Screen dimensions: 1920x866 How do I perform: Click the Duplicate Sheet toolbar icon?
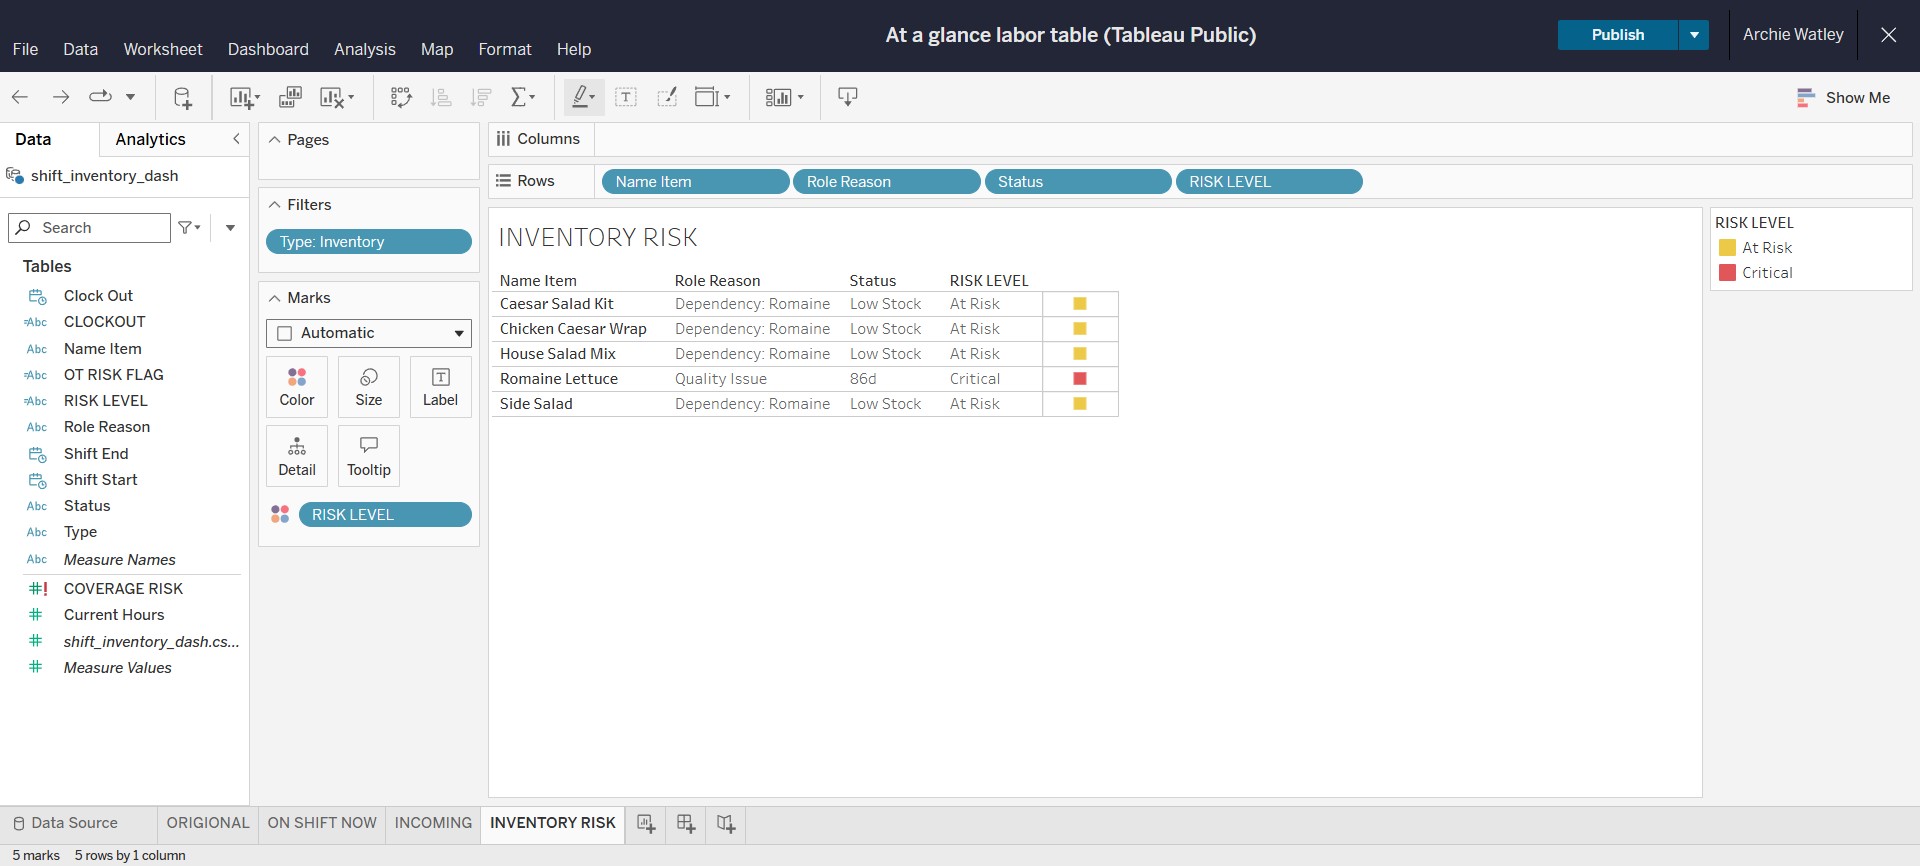point(290,97)
